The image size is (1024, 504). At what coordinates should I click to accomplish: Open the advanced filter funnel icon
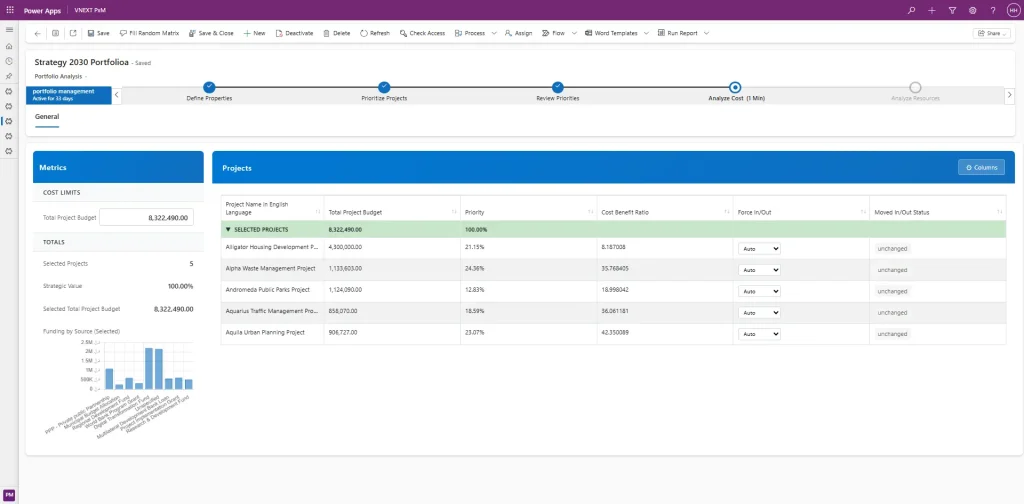pos(951,10)
